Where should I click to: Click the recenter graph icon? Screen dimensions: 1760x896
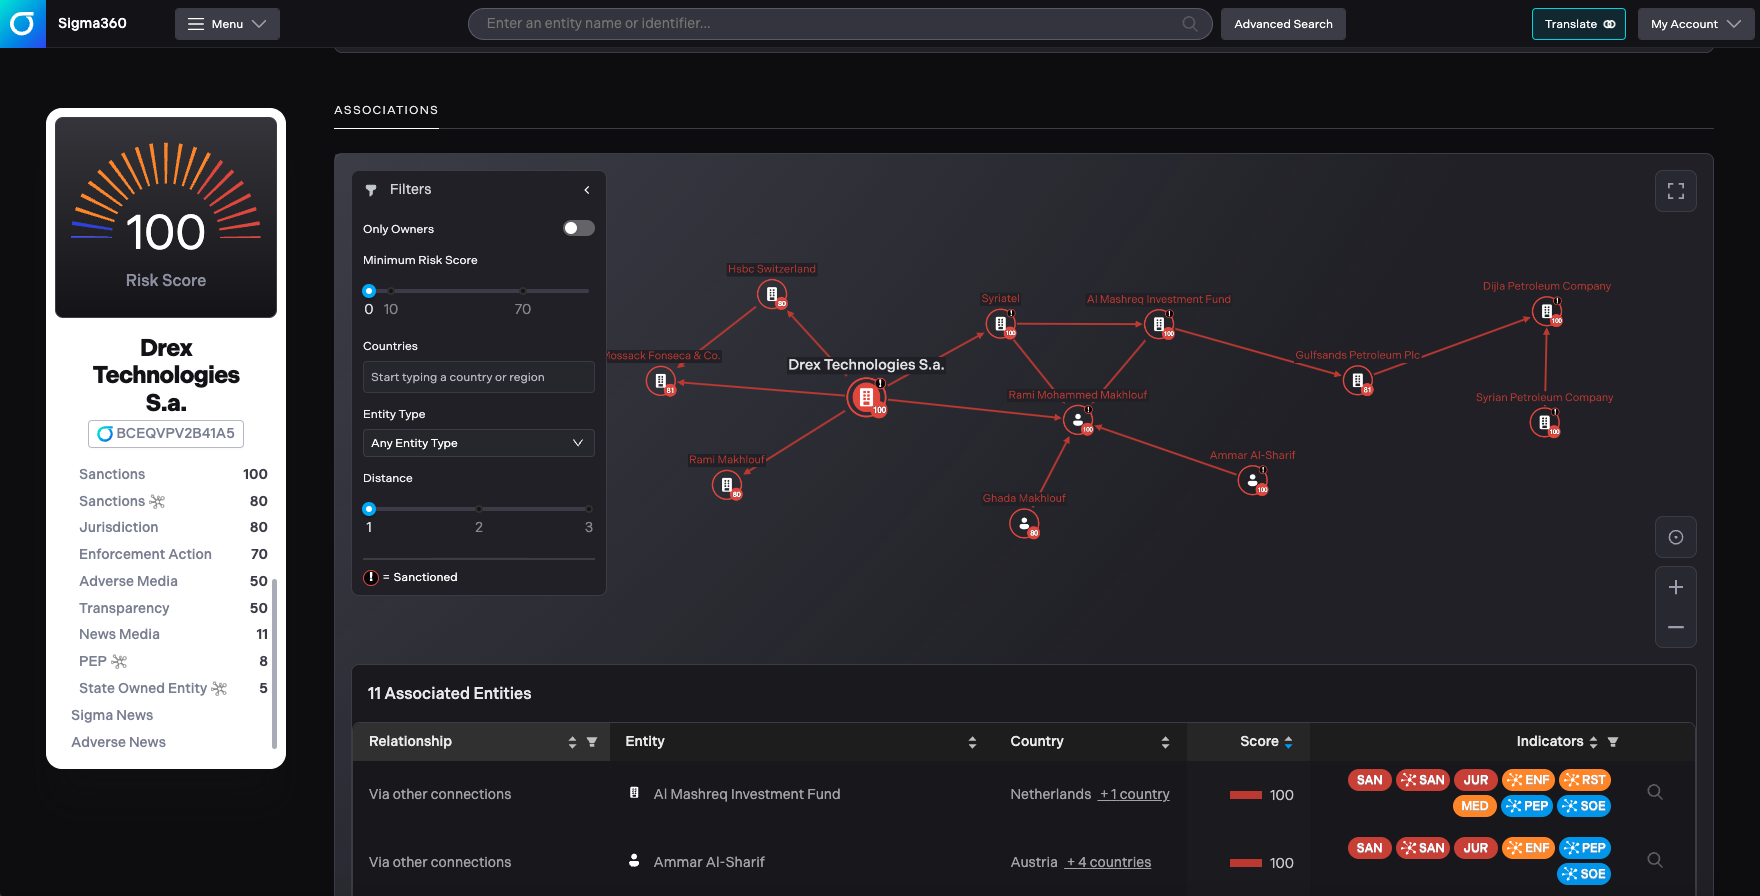[1676, 537]
